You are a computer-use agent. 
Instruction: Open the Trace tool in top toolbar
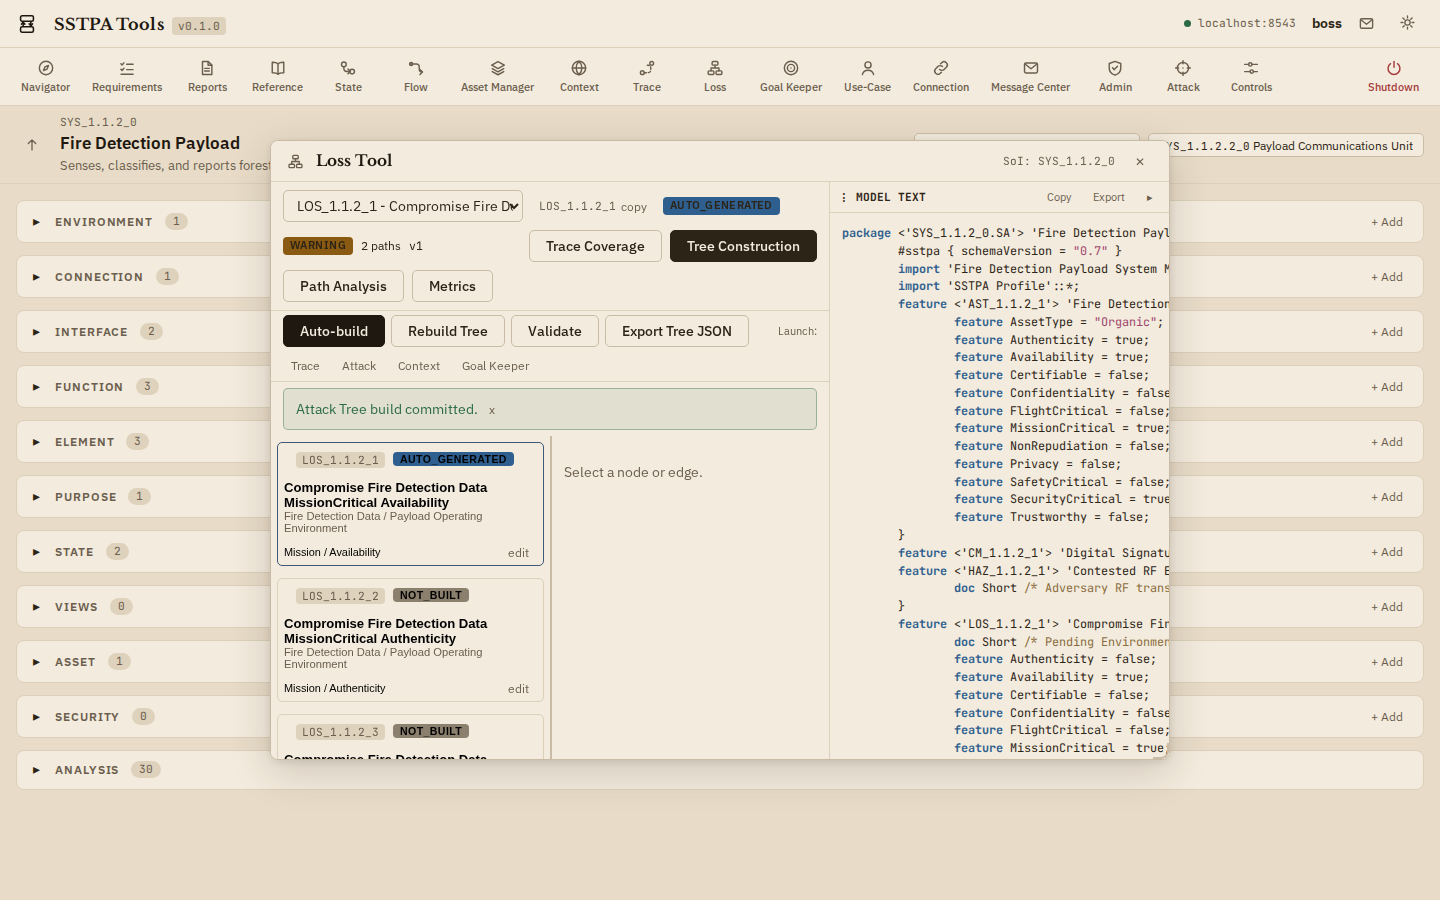[647, 76]
